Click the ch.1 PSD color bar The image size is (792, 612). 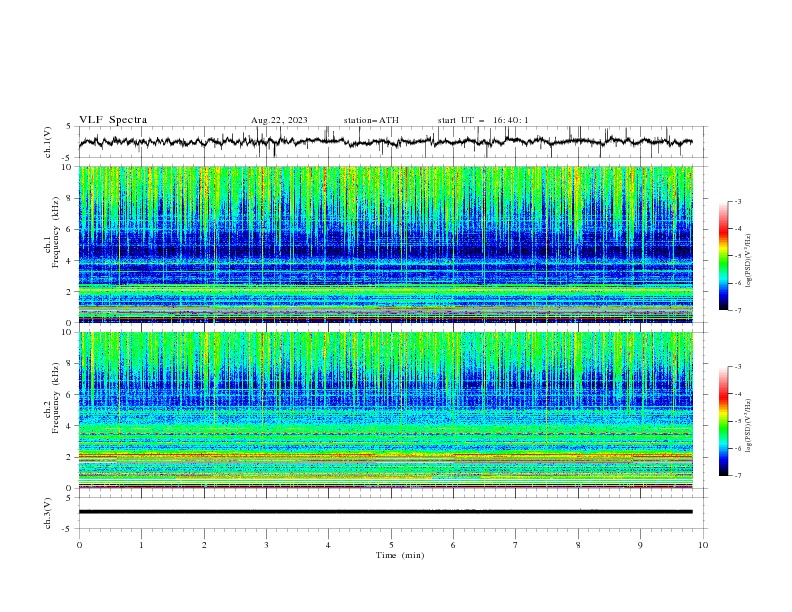pos(723,256)
